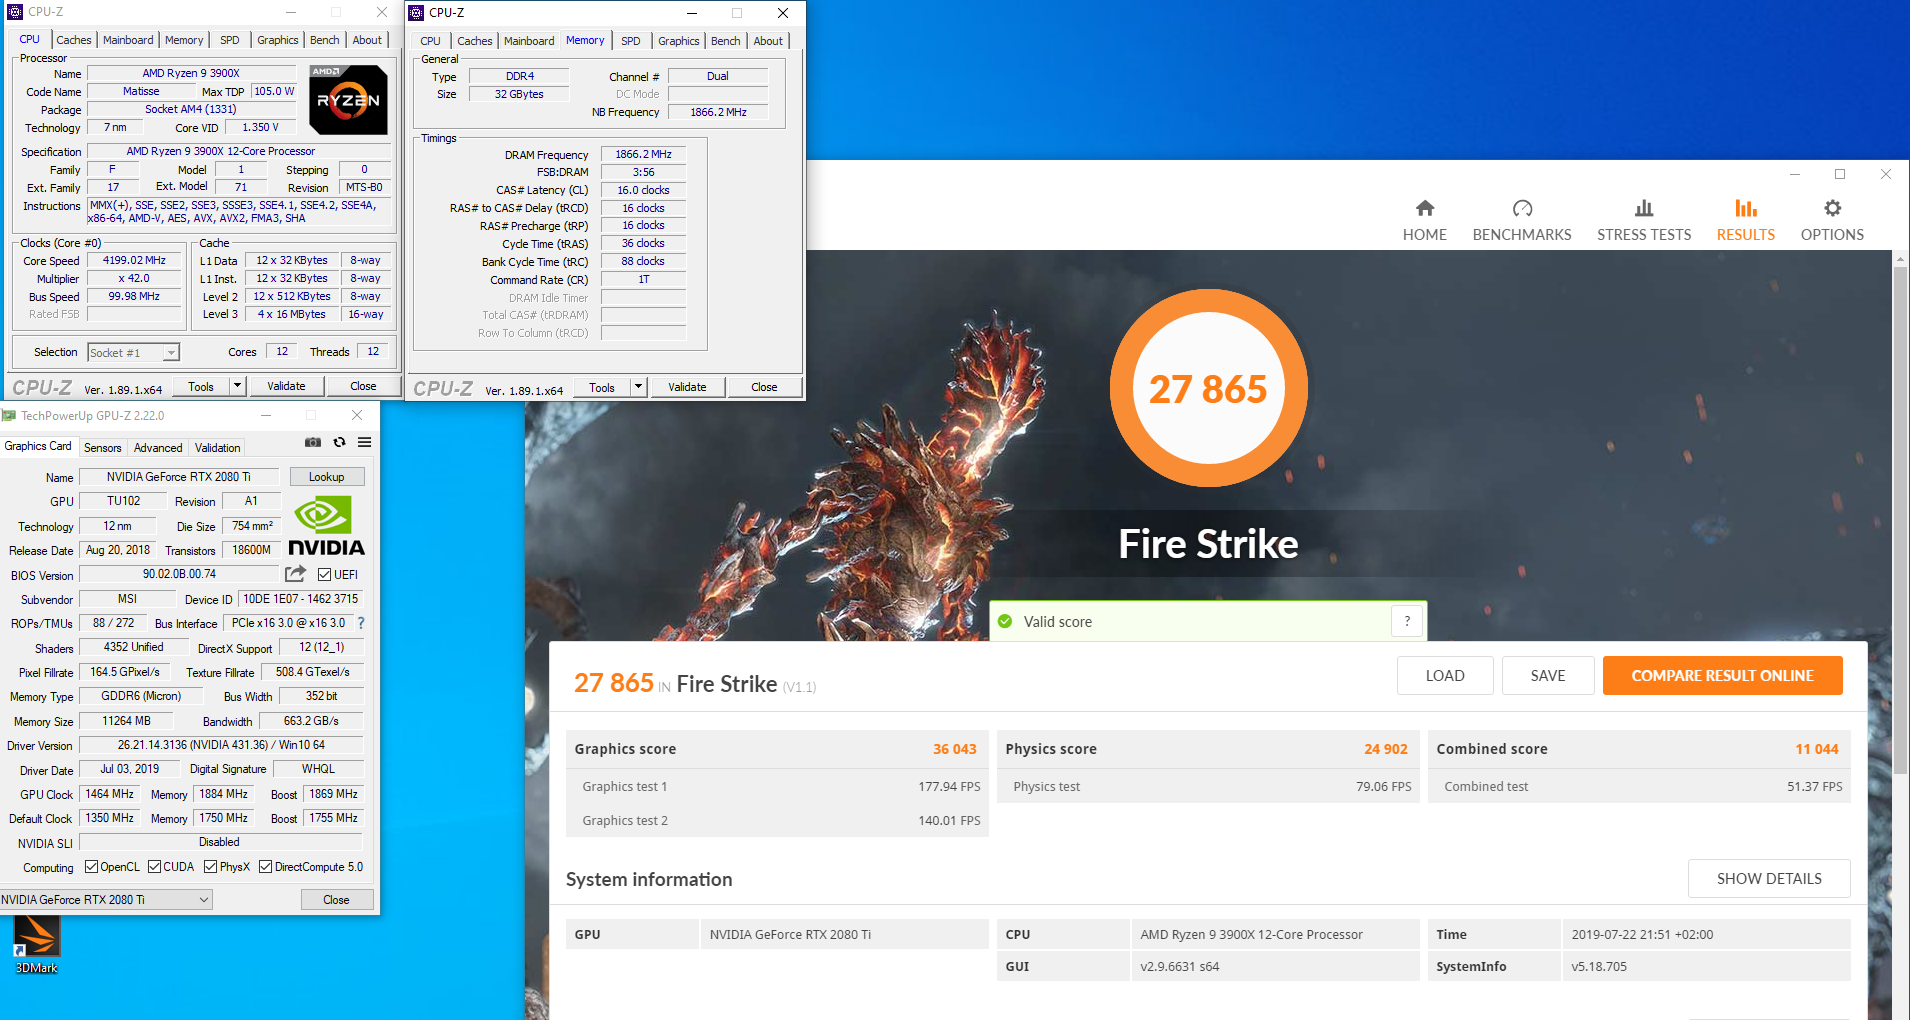This screenshot has width=1910, height=1020.
Task: Open the 3DMark desktop shortcut icon
Action: [x=37, y=944]
